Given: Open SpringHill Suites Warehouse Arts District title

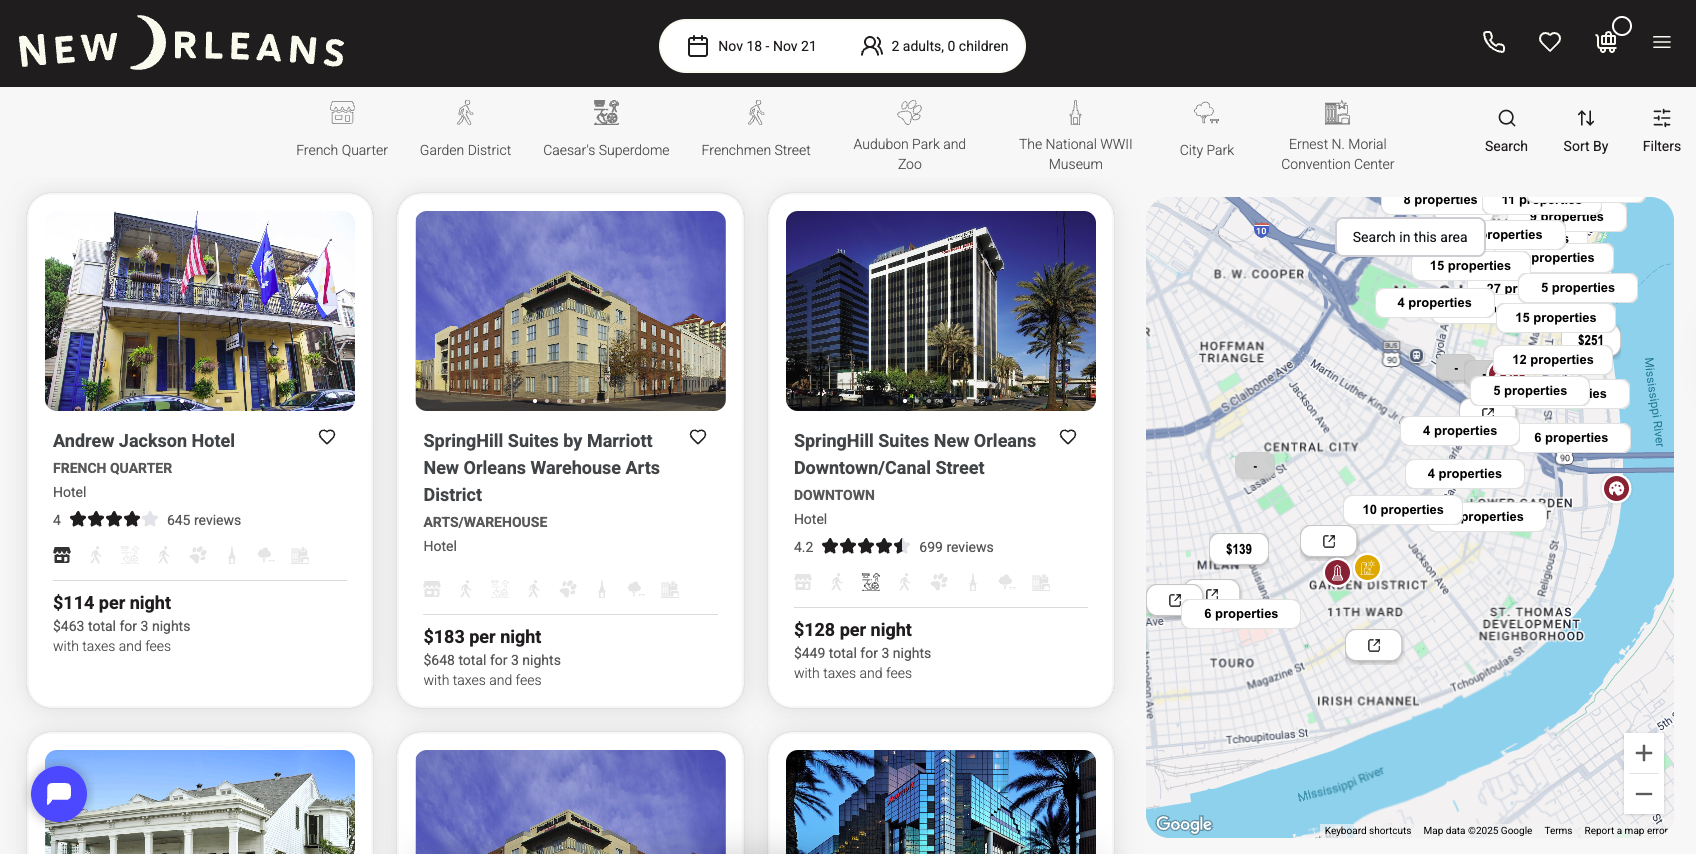Looking at the screenshot, I should tap(542, 468).
